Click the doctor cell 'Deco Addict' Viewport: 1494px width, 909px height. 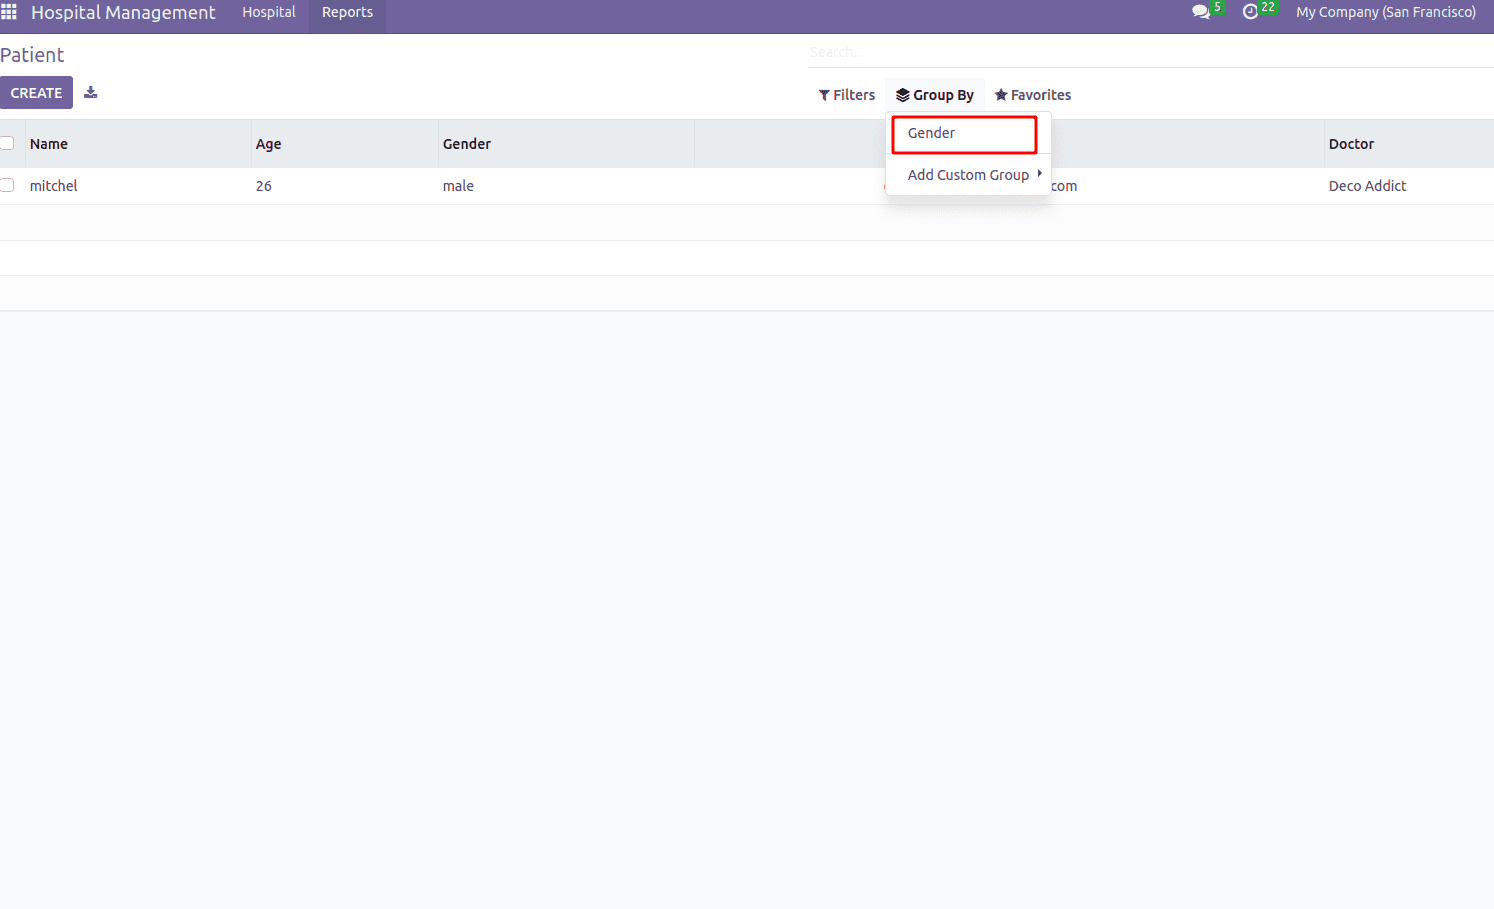pos(1367,186)
